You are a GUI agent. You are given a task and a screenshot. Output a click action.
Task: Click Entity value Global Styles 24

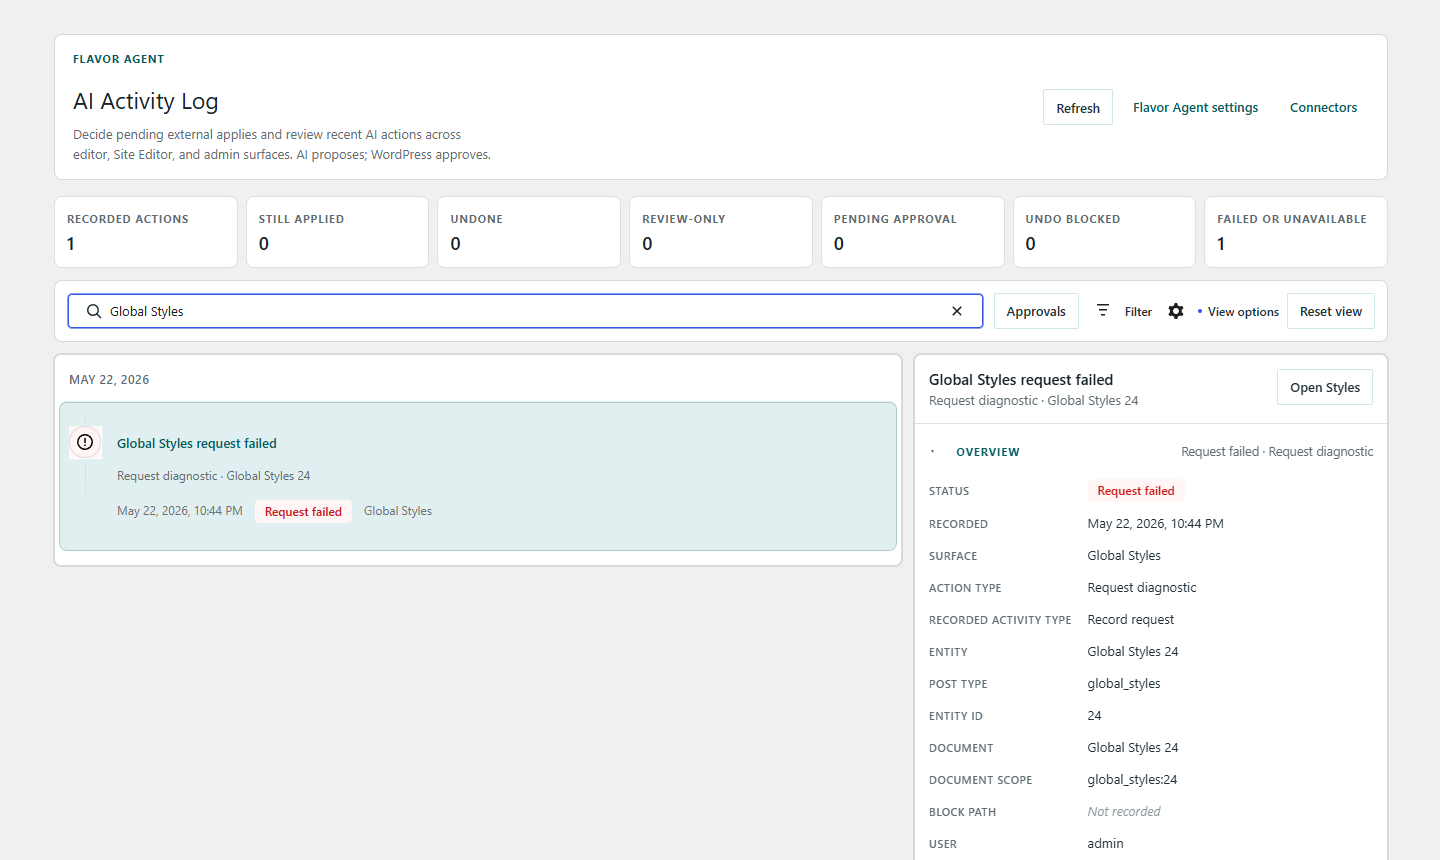(x=1133, y=651)
